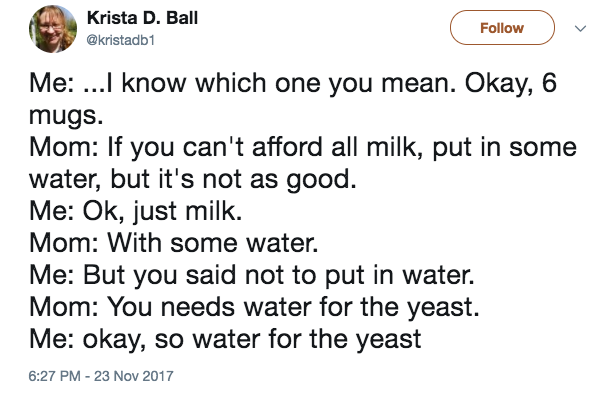Click 'But you said not to put in water.'
Image resolution: width=607 pixels, height=393 pixels.
pyautogui.click(x=279, y=275)
